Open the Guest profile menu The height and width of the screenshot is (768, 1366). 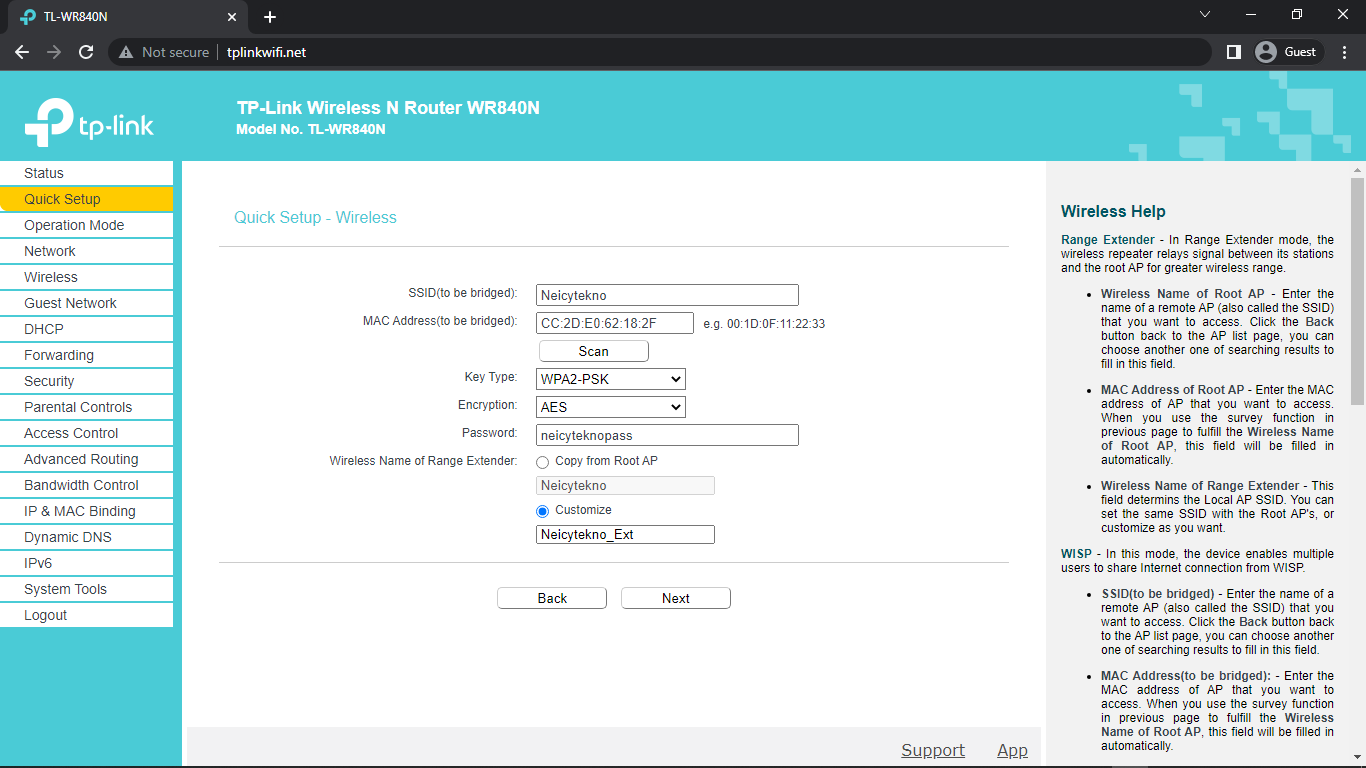[x=1288, y=52]
